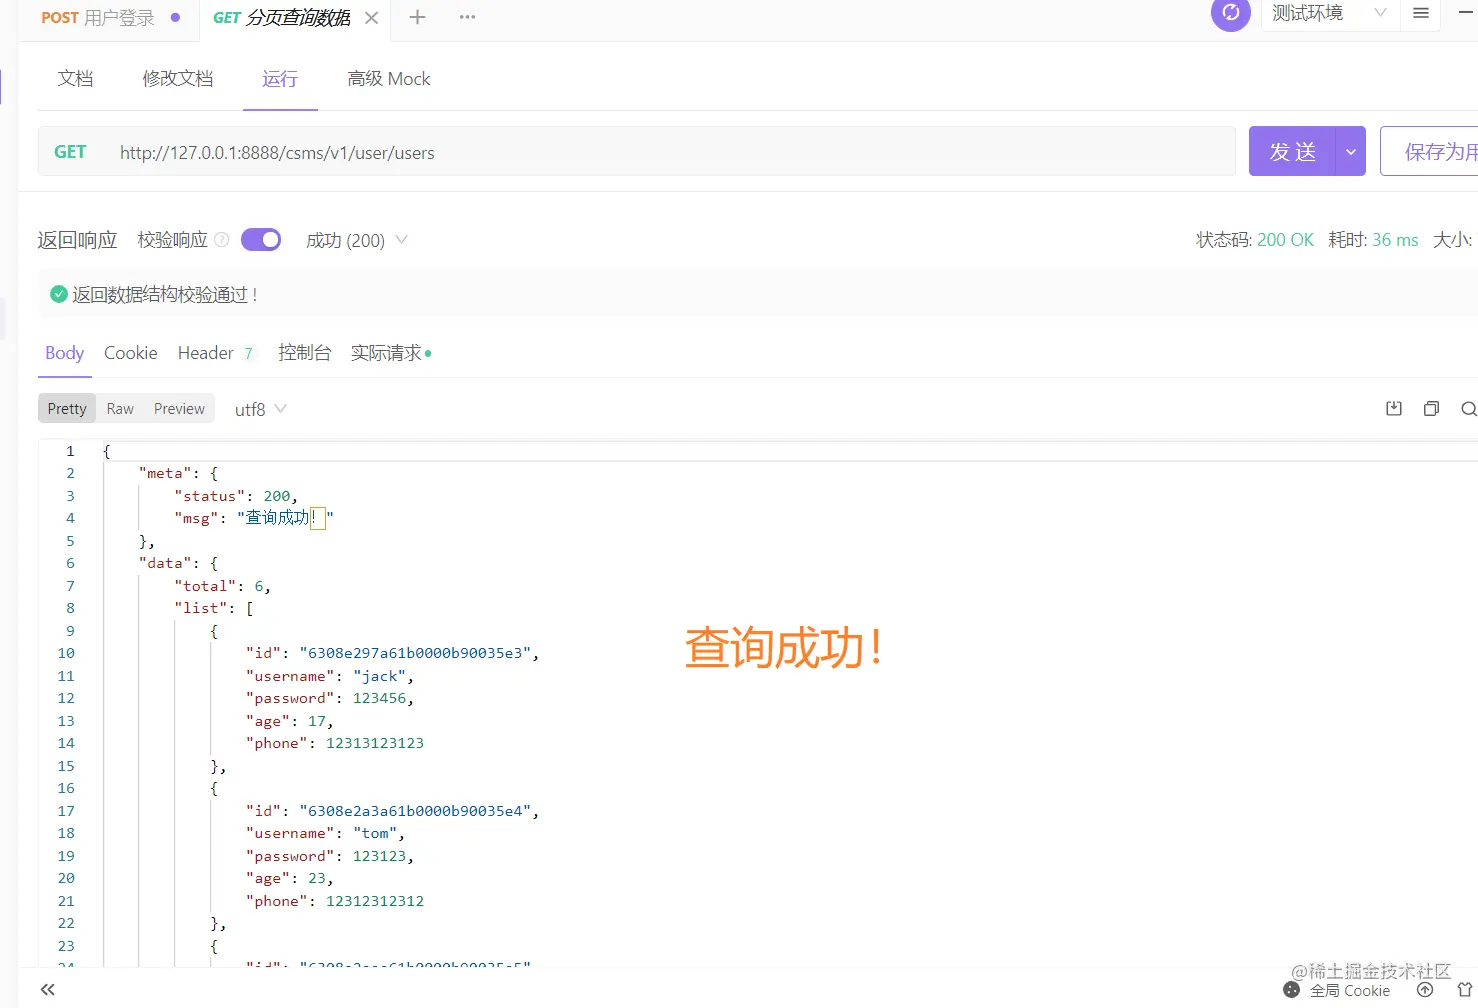Search the response body with the magnifier icon

click(x=1468, y=408)
